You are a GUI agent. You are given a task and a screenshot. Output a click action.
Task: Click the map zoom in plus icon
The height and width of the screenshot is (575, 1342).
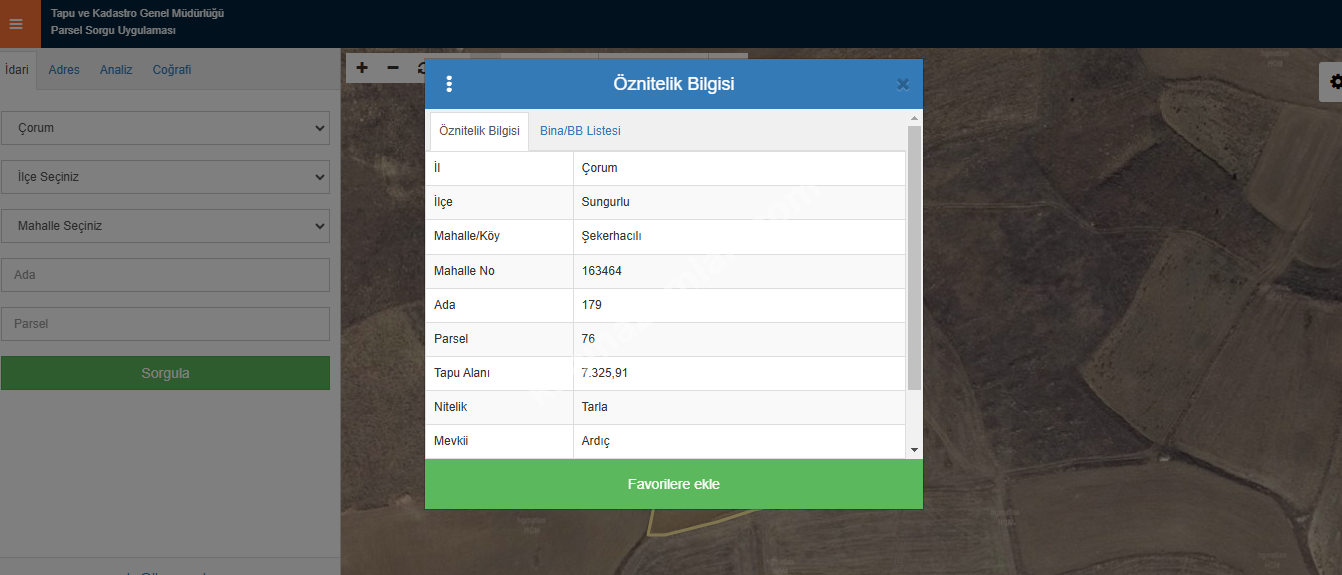point(362,68)
